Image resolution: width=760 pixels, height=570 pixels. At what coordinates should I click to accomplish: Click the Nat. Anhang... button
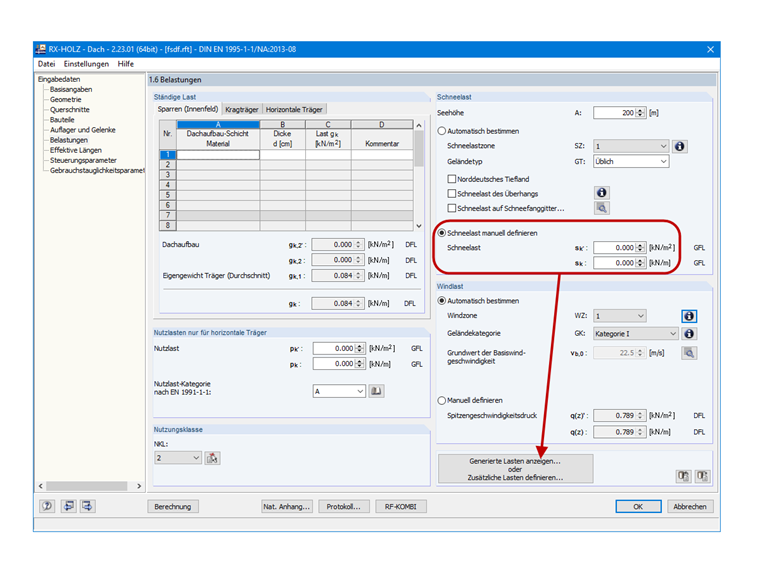[x=286, y=507]
